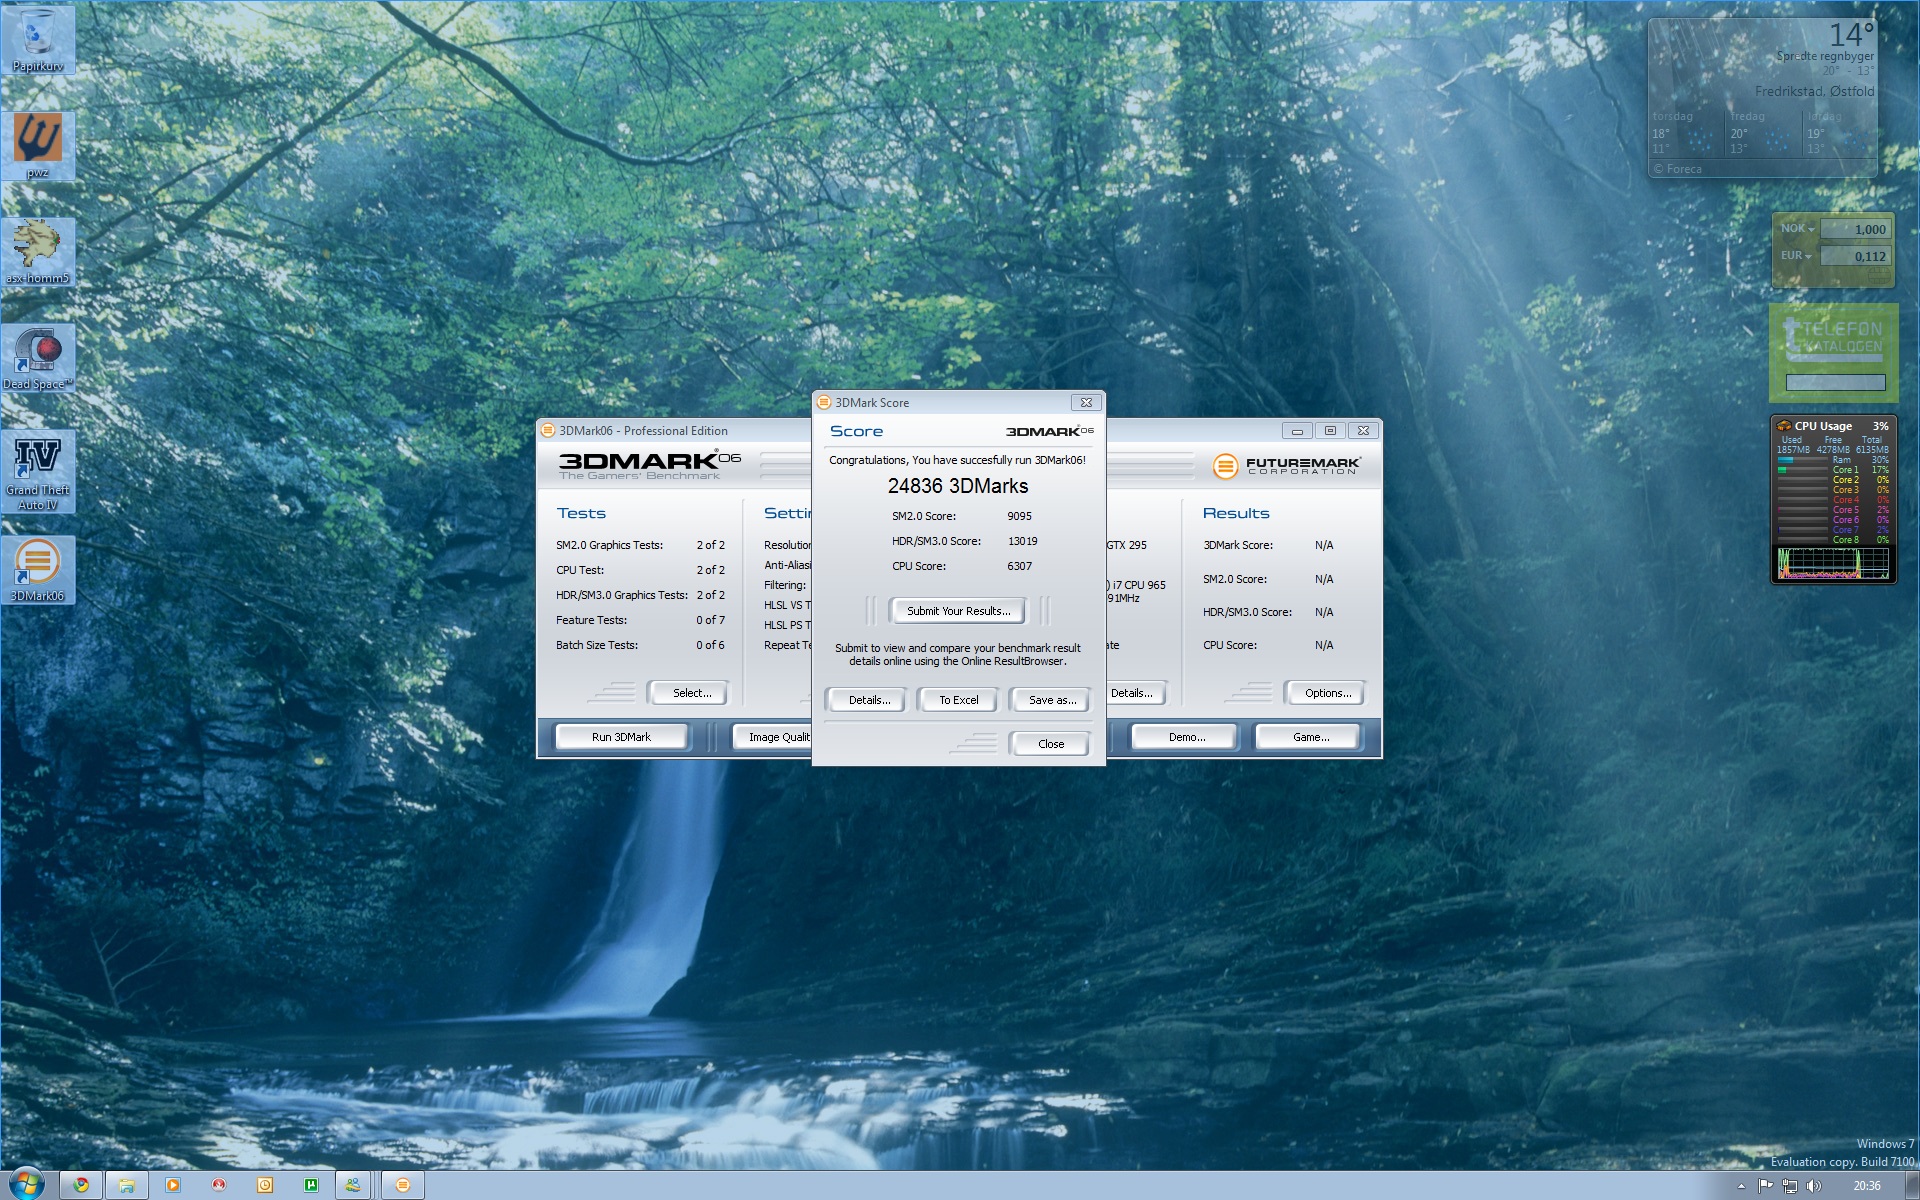Open Options under Results section
Viewport: 1920px width, 1200px height.
1327,693
